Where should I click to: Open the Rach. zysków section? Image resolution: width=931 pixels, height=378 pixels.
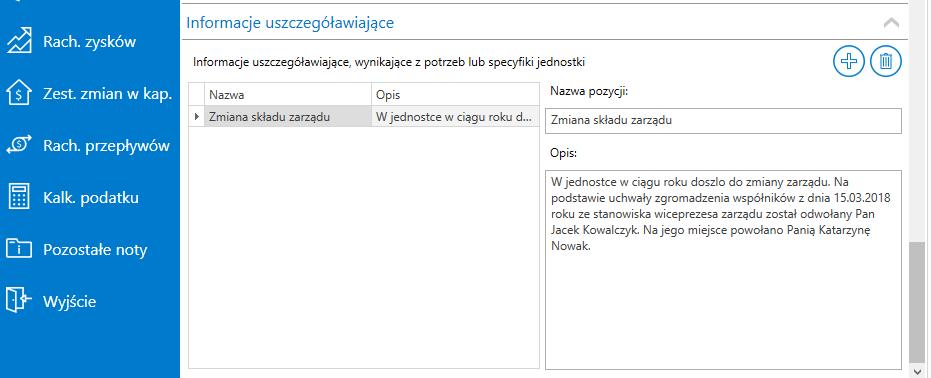coord(90,42)
